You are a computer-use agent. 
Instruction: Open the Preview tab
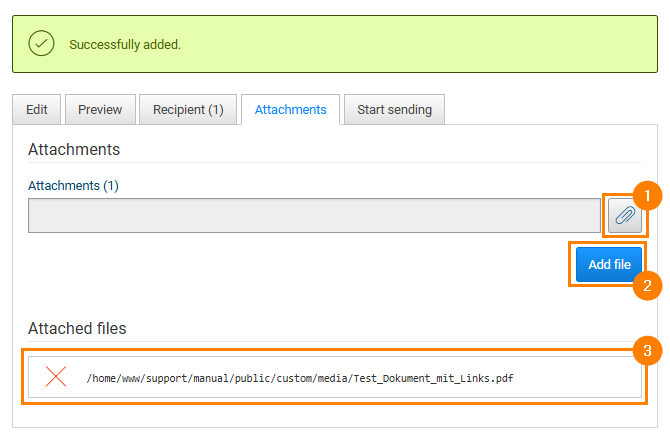(x=100, y=110)
